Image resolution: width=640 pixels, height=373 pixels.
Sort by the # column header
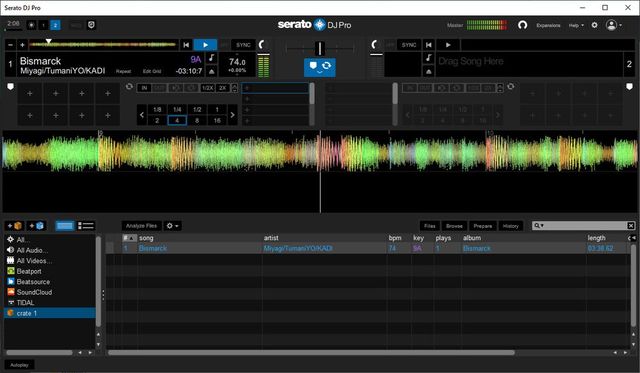(x=129, y=238)
